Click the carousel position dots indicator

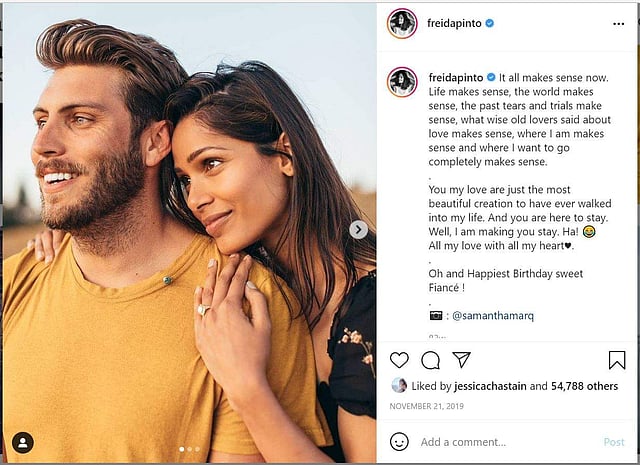(189, 450)
